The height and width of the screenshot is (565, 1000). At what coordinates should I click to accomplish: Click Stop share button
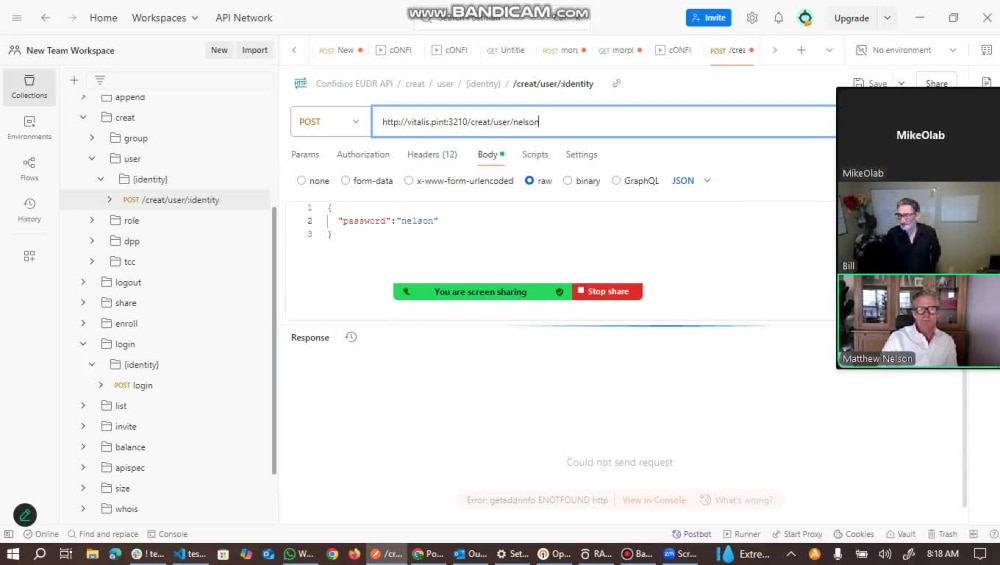tap(607, 291)
